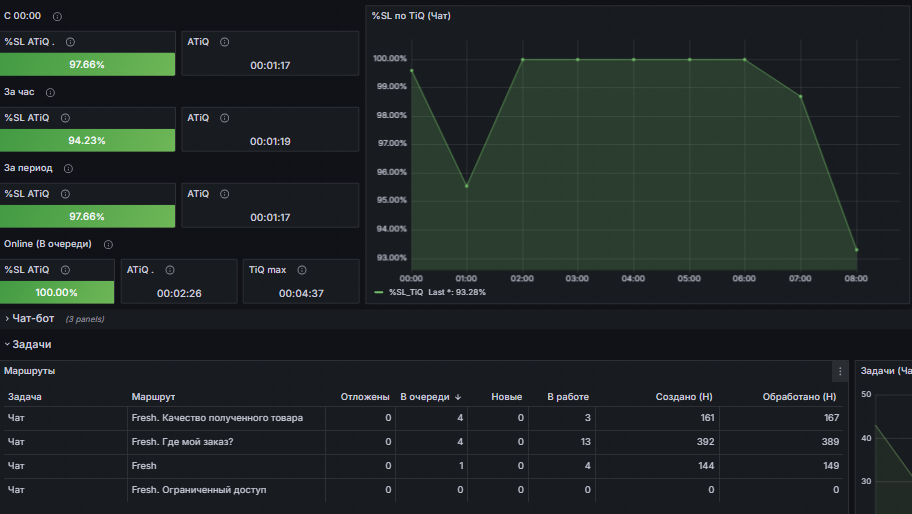Click info icon beside За период heading
Screen dimensions: 912x514
[67, 168]
